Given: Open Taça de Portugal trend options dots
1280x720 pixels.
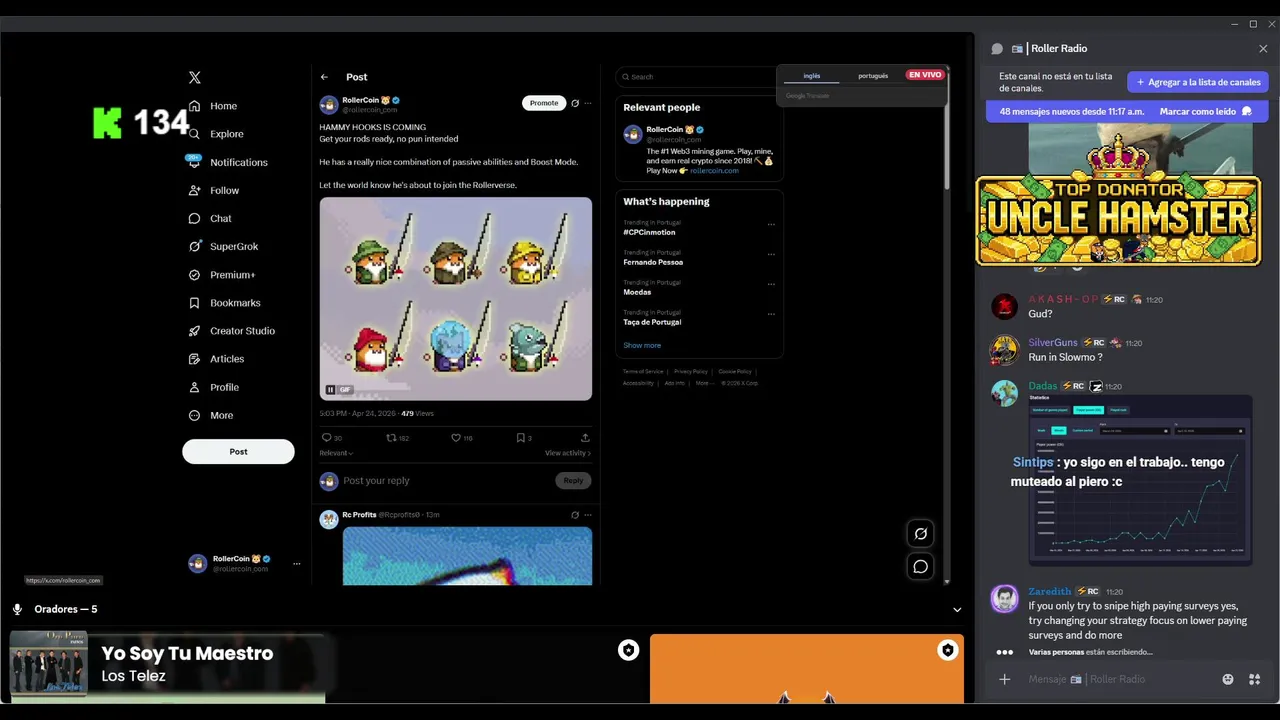Looking at the screenshot, I should coord(771,314).
